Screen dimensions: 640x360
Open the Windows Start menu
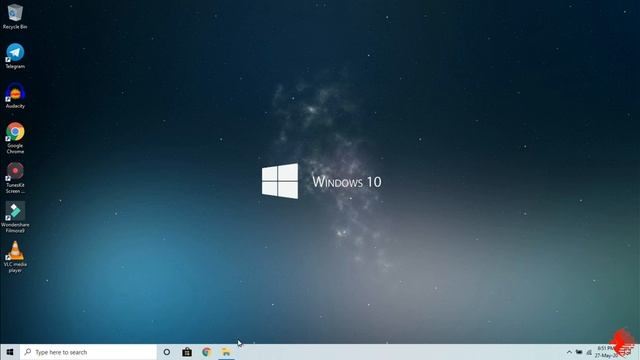click(10, 352)
